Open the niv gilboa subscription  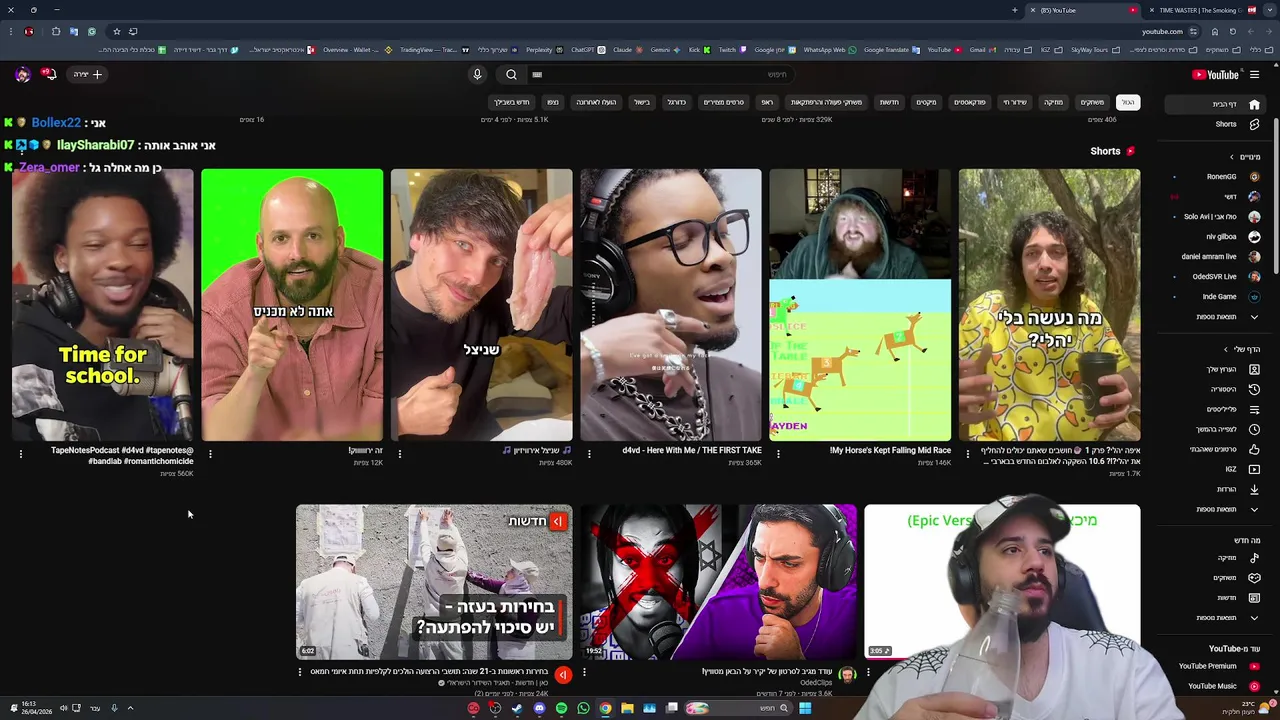(1217, 237)
